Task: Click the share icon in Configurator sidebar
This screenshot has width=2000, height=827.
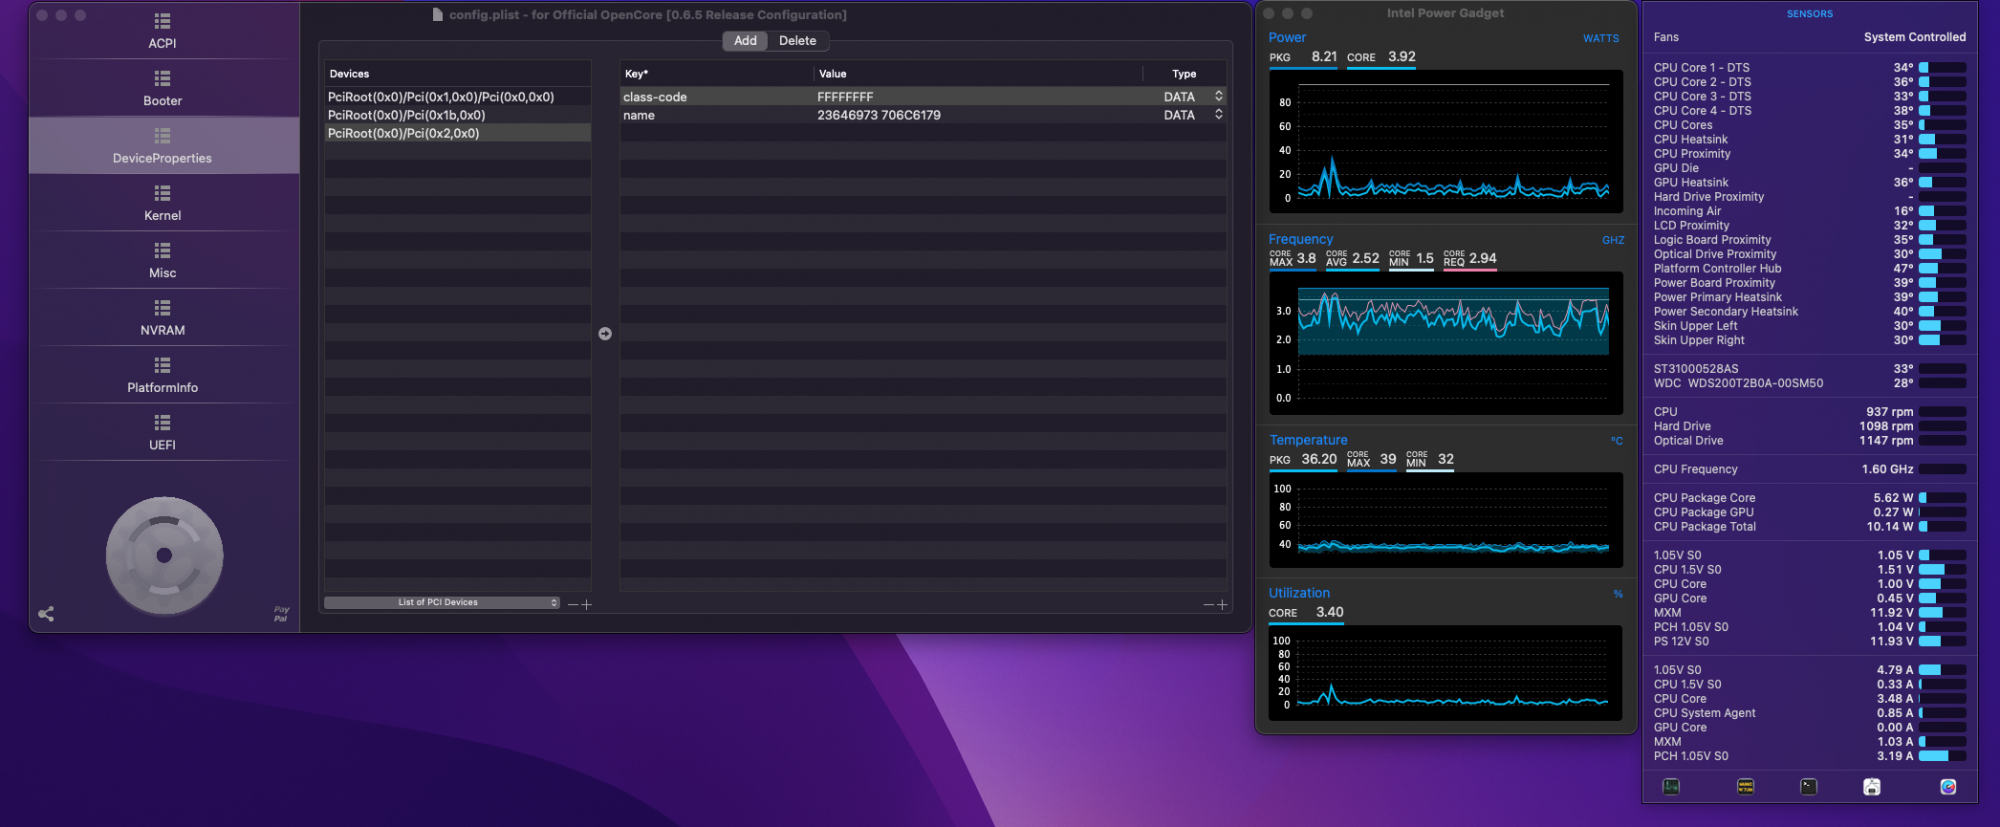Action: (46, 614)
